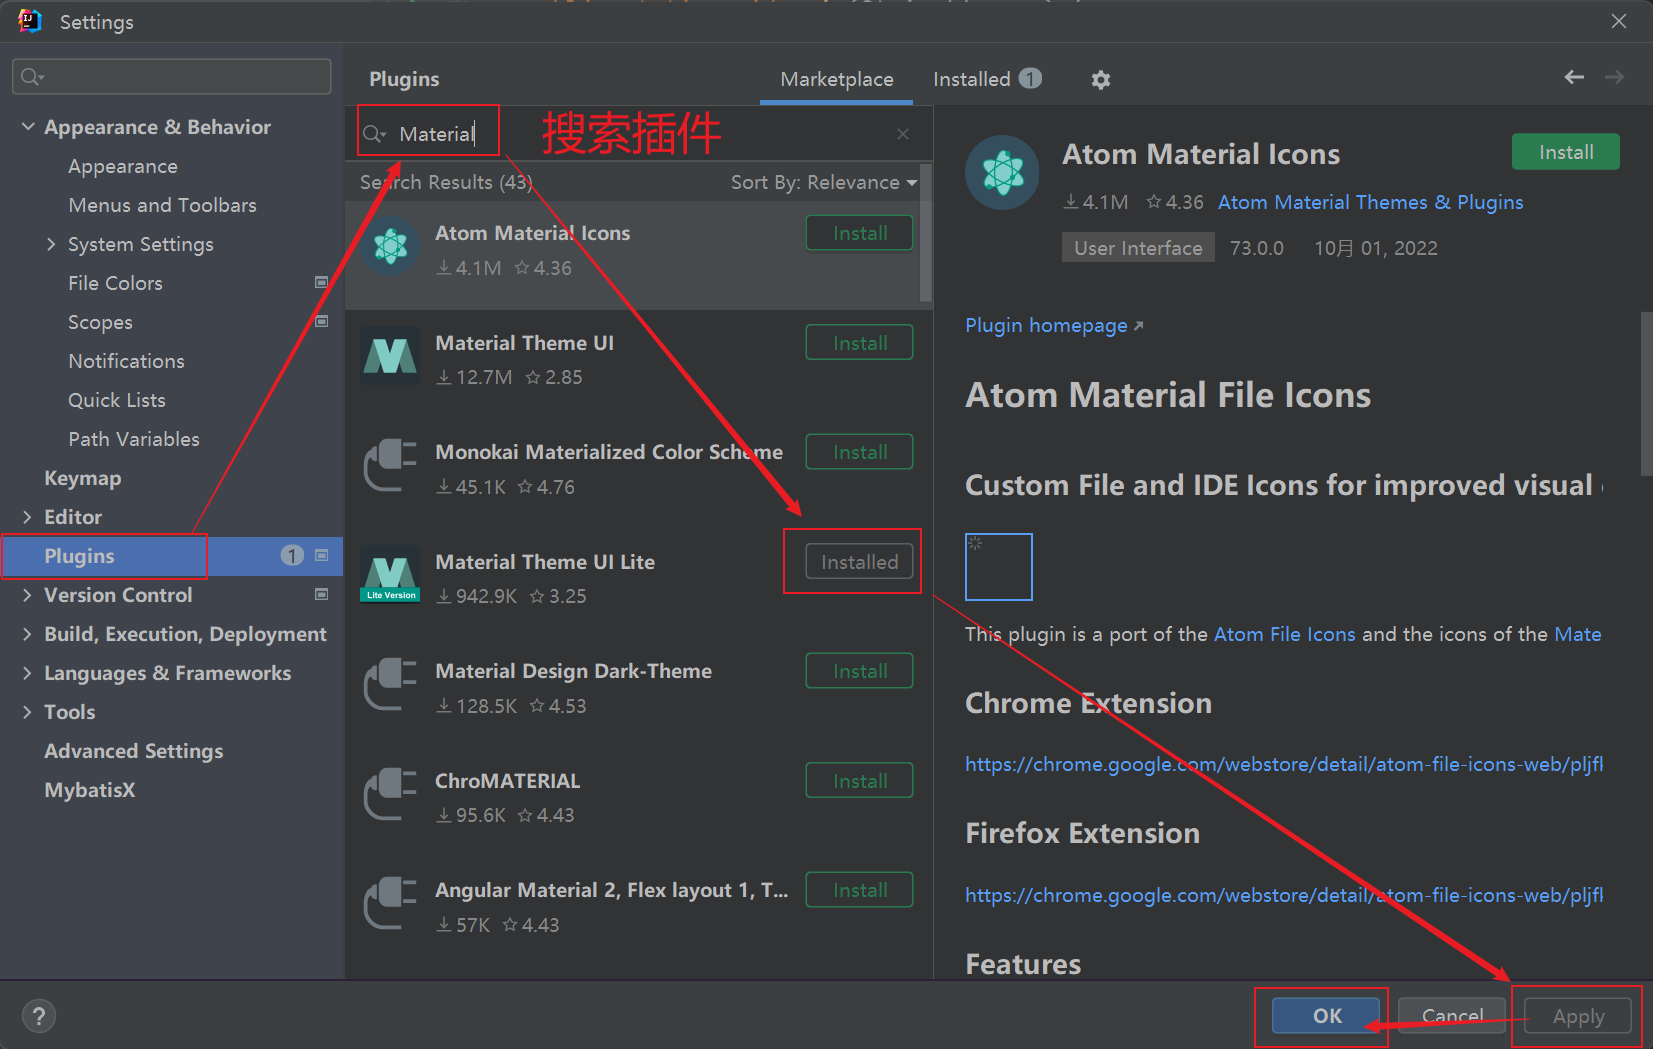The width and height of the screenshot is (1653, 1049).
Task: Expand Build, Execution, Deployment section
Action: 27,634
